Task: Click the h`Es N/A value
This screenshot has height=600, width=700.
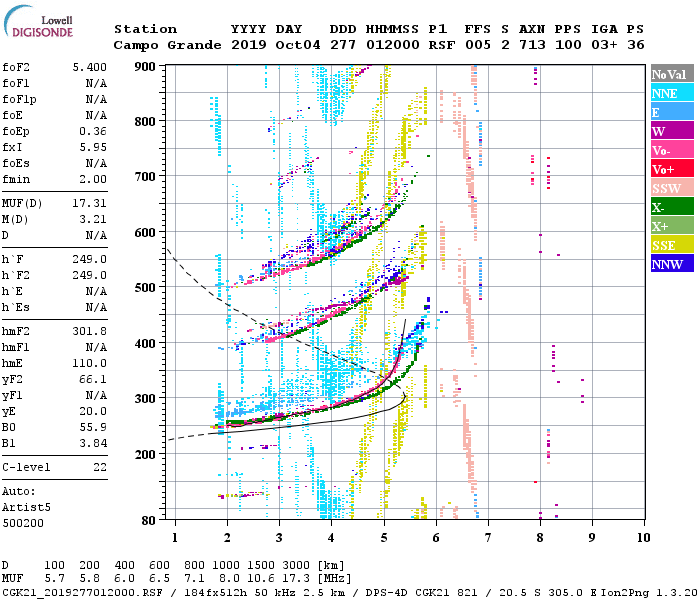Action: click(x=96, y=307)
